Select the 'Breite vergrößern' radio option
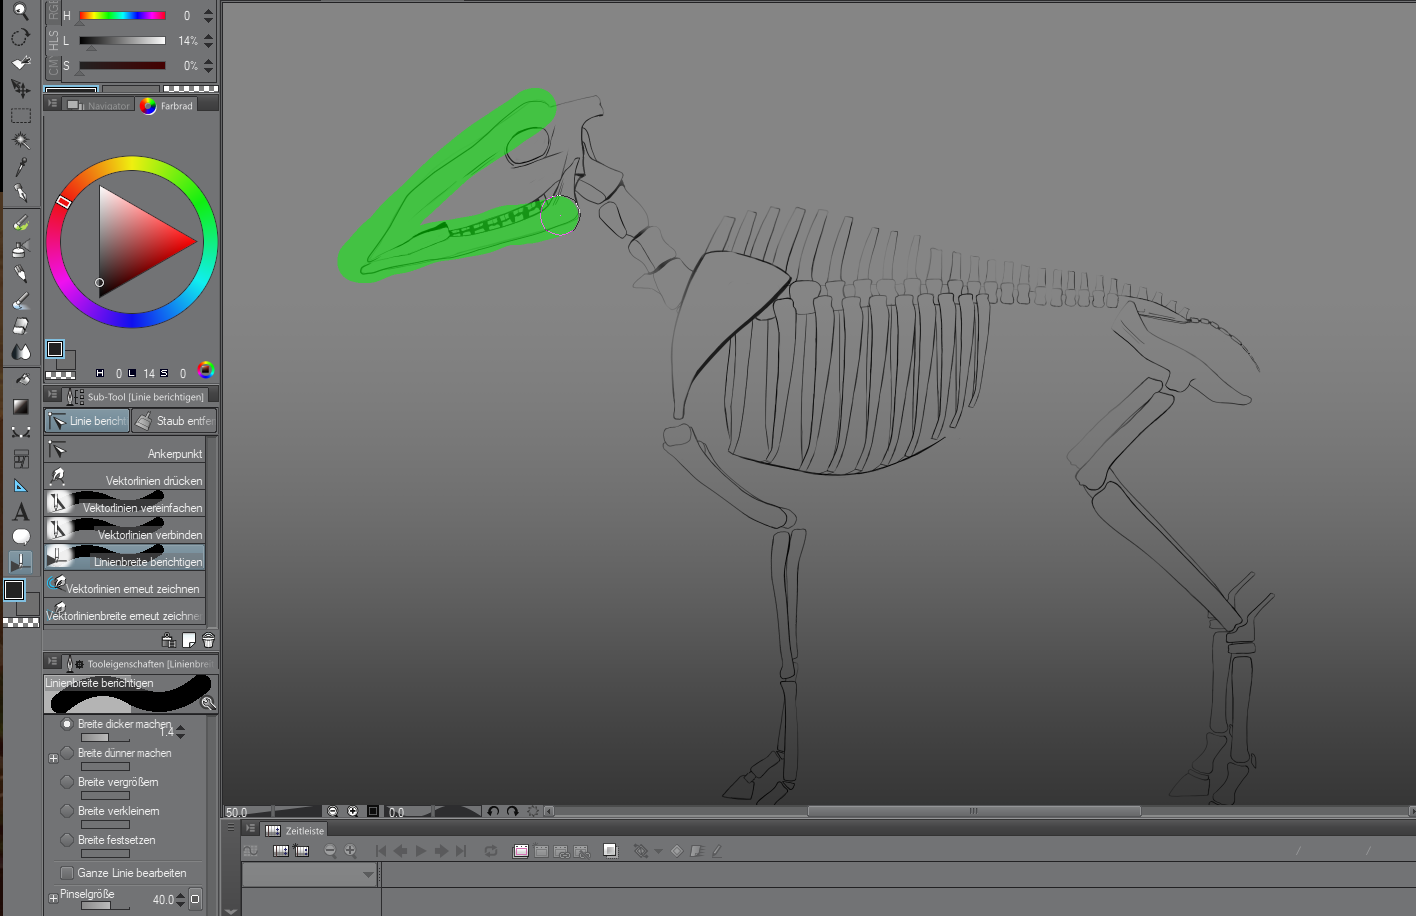The width and height of the screenshot is (1416, 916). point(67,782)
